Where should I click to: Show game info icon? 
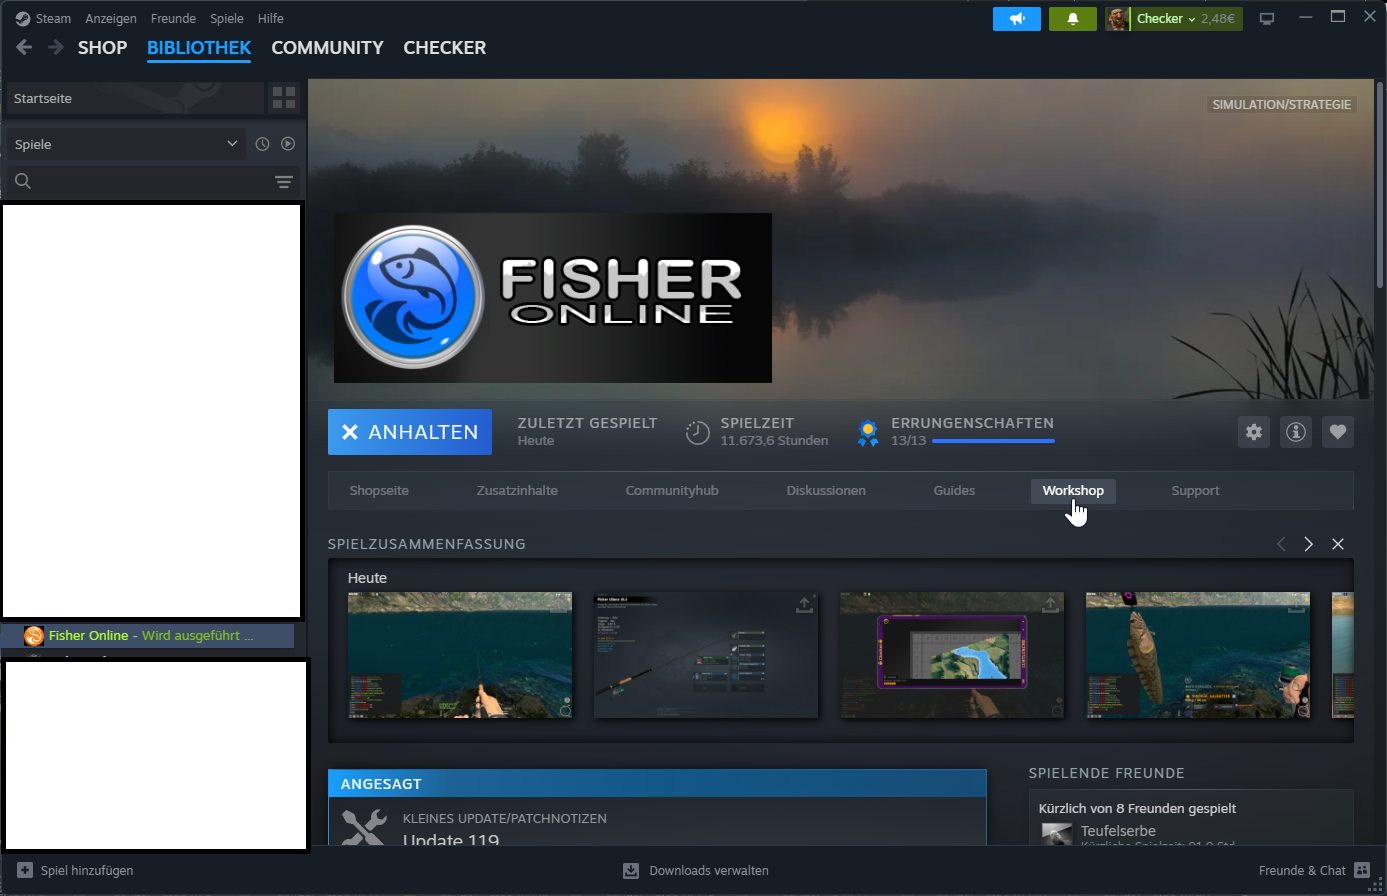[1296, 432]
